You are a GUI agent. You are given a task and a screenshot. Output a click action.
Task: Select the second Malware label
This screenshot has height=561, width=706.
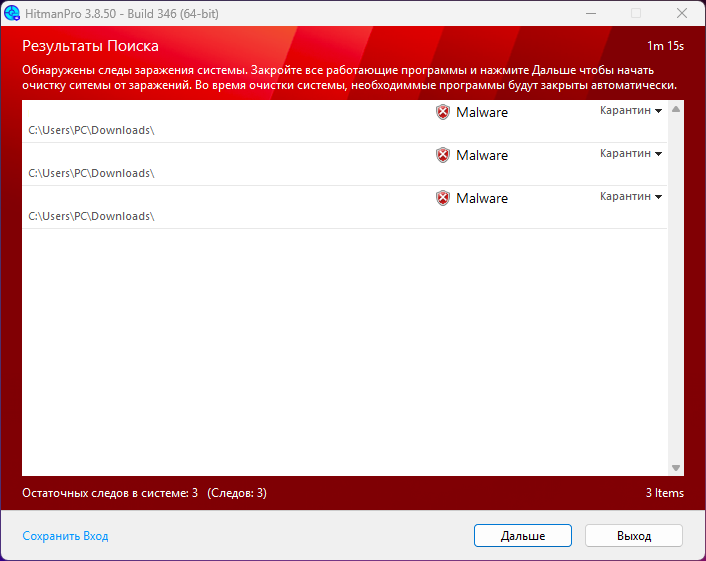point(482,155)
